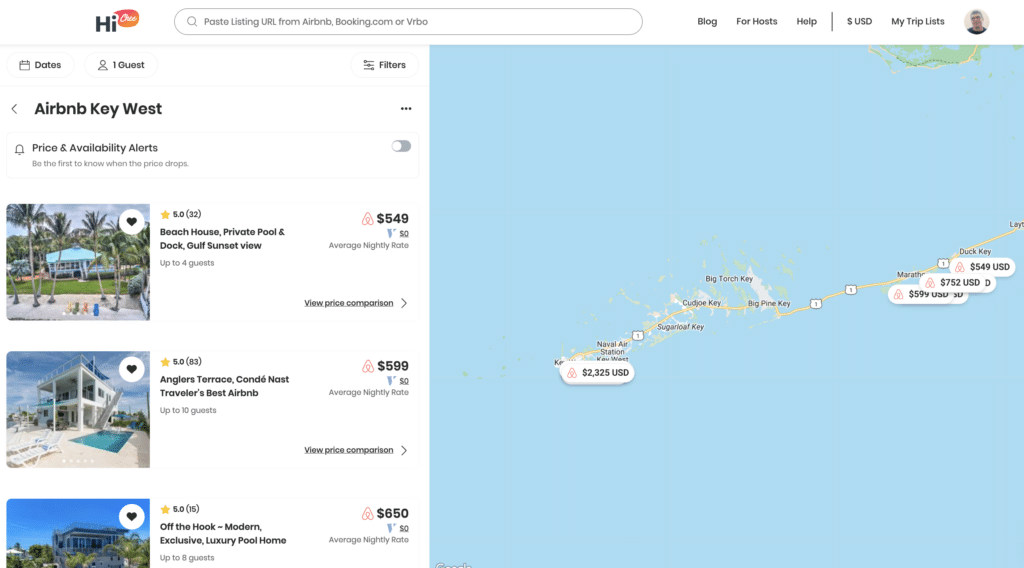Click the star rating 5.0 (32)
The height and width of the screenshot is (568, 1024).
[181, 214]
